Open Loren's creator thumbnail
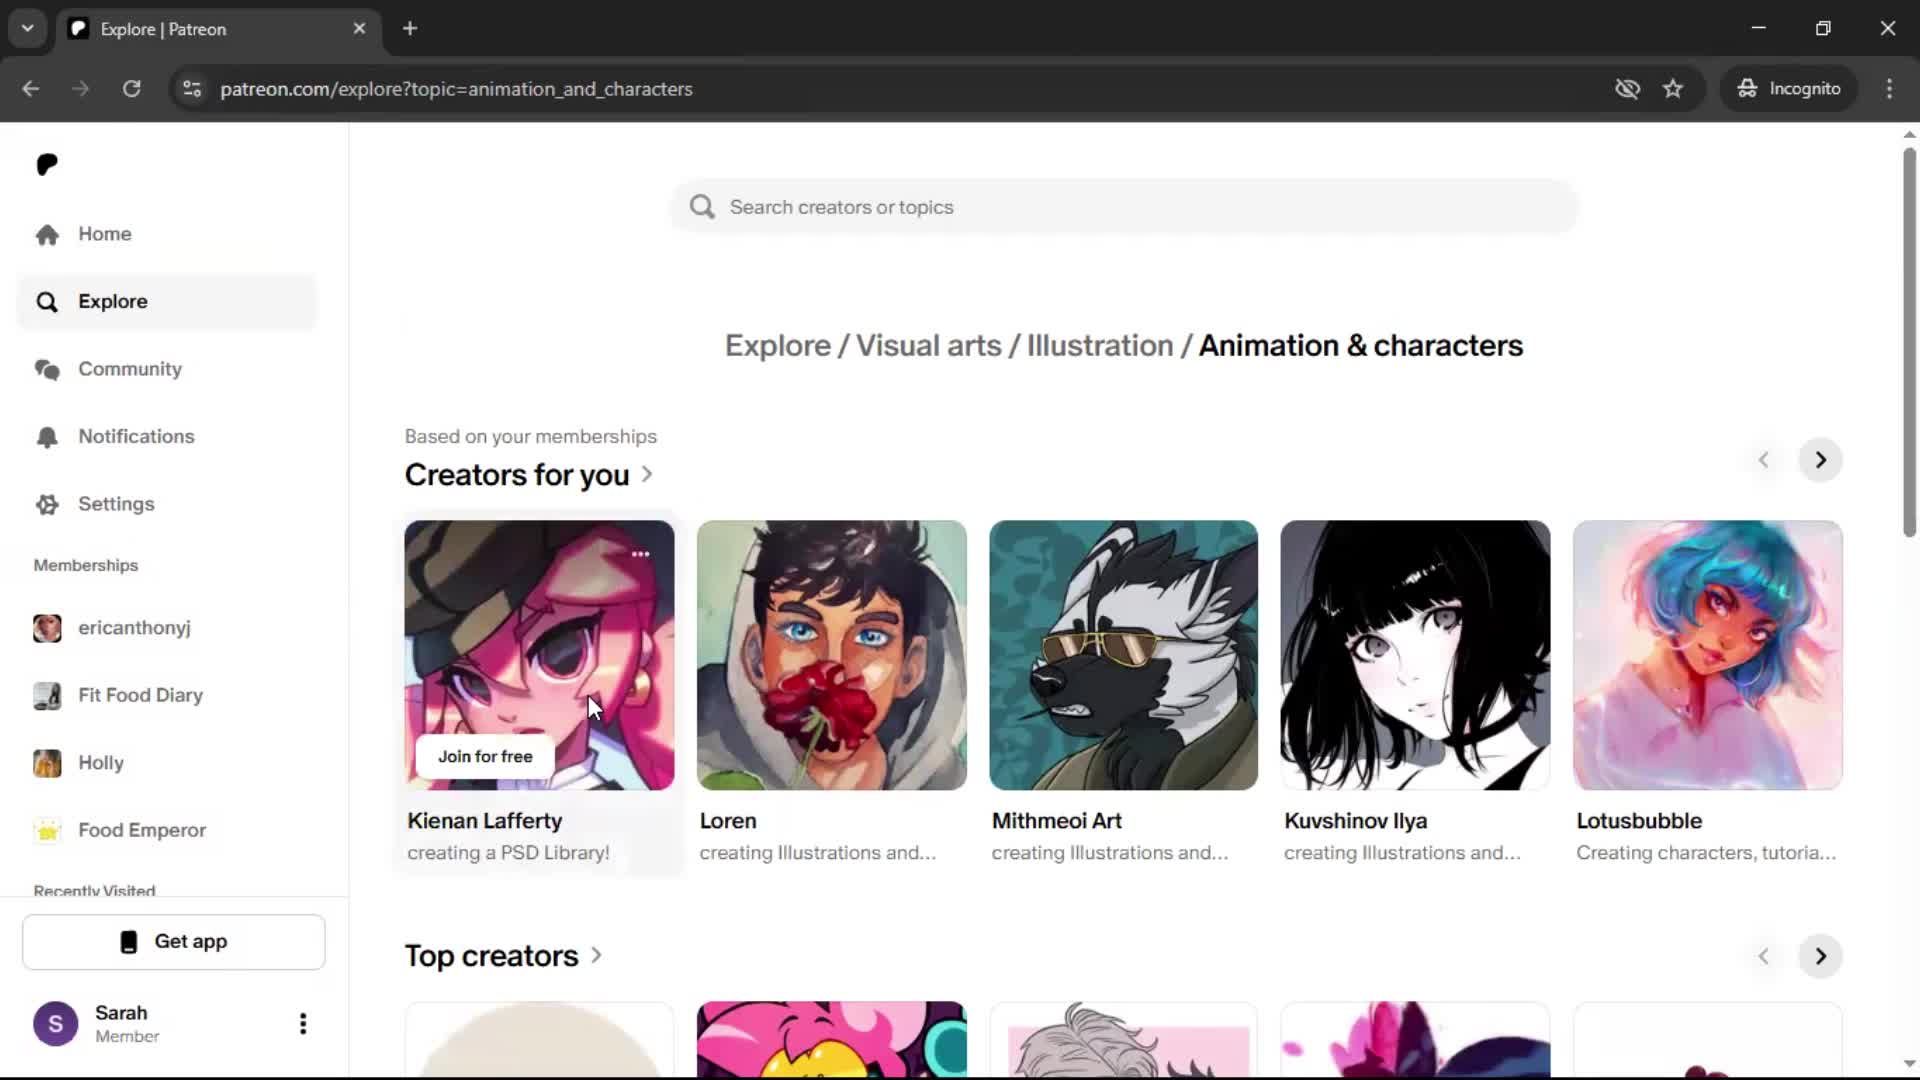1920x1080 pixels. (x=832, y=655)
